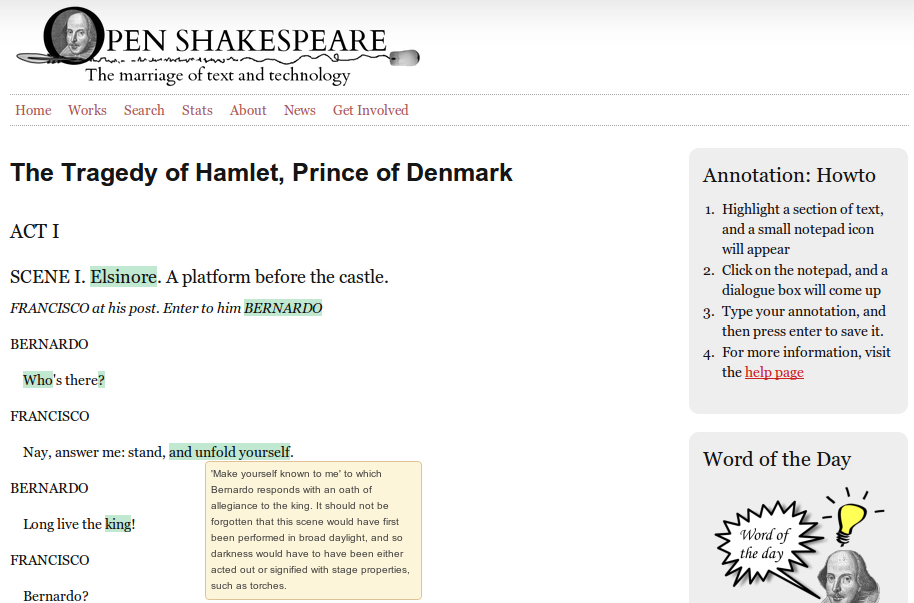Image resolution: width=914 pixels, height=603 pixels.
Task: Click the Word of the Day heading
Action: (776, 459)
